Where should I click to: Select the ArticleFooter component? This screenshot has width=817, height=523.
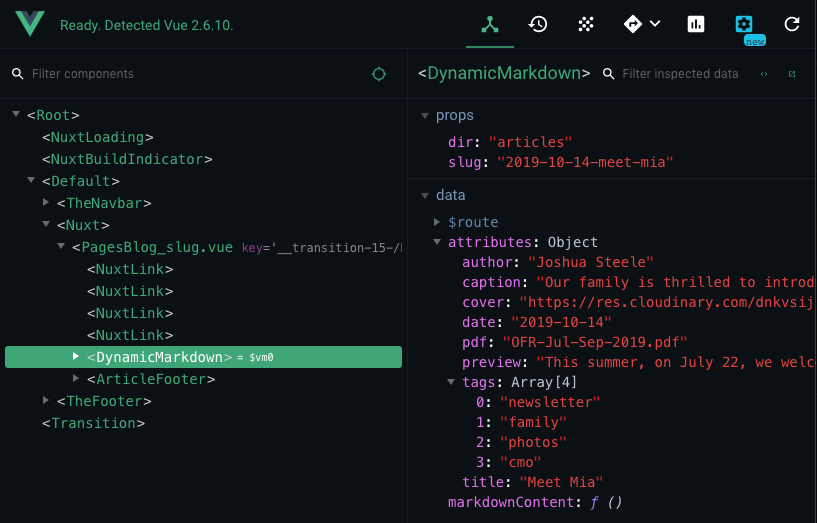pyautogui.click(x=151, y=379)
